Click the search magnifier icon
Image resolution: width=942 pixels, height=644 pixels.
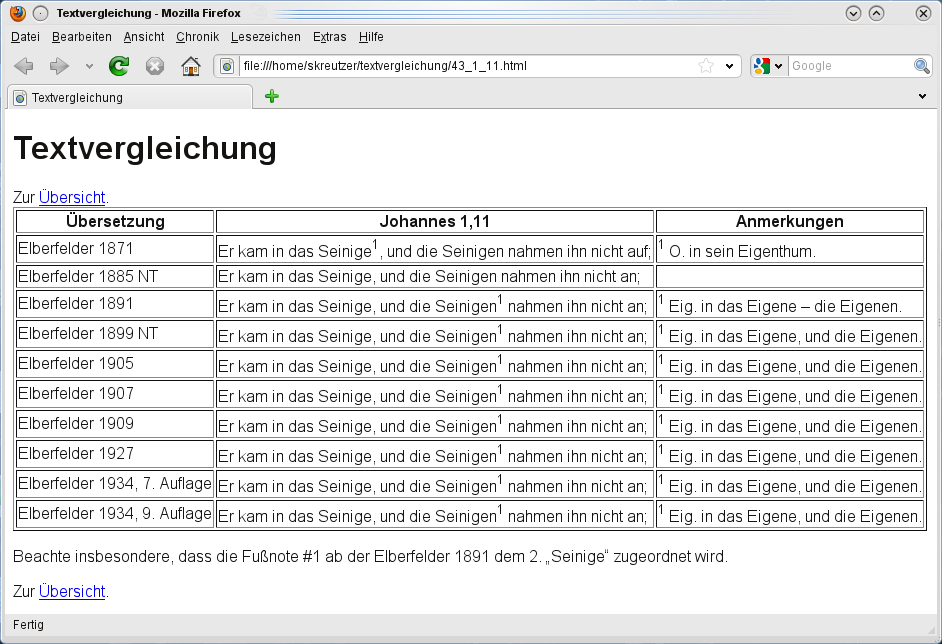[x=921, y=66]
